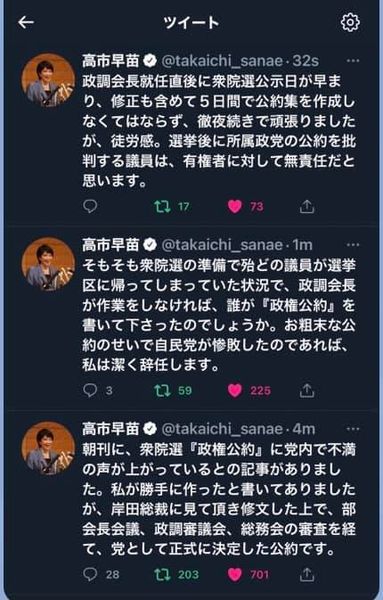Open tweet settings gear icon
This screenshot has width=383, height=600.
(x=350, y=23)
